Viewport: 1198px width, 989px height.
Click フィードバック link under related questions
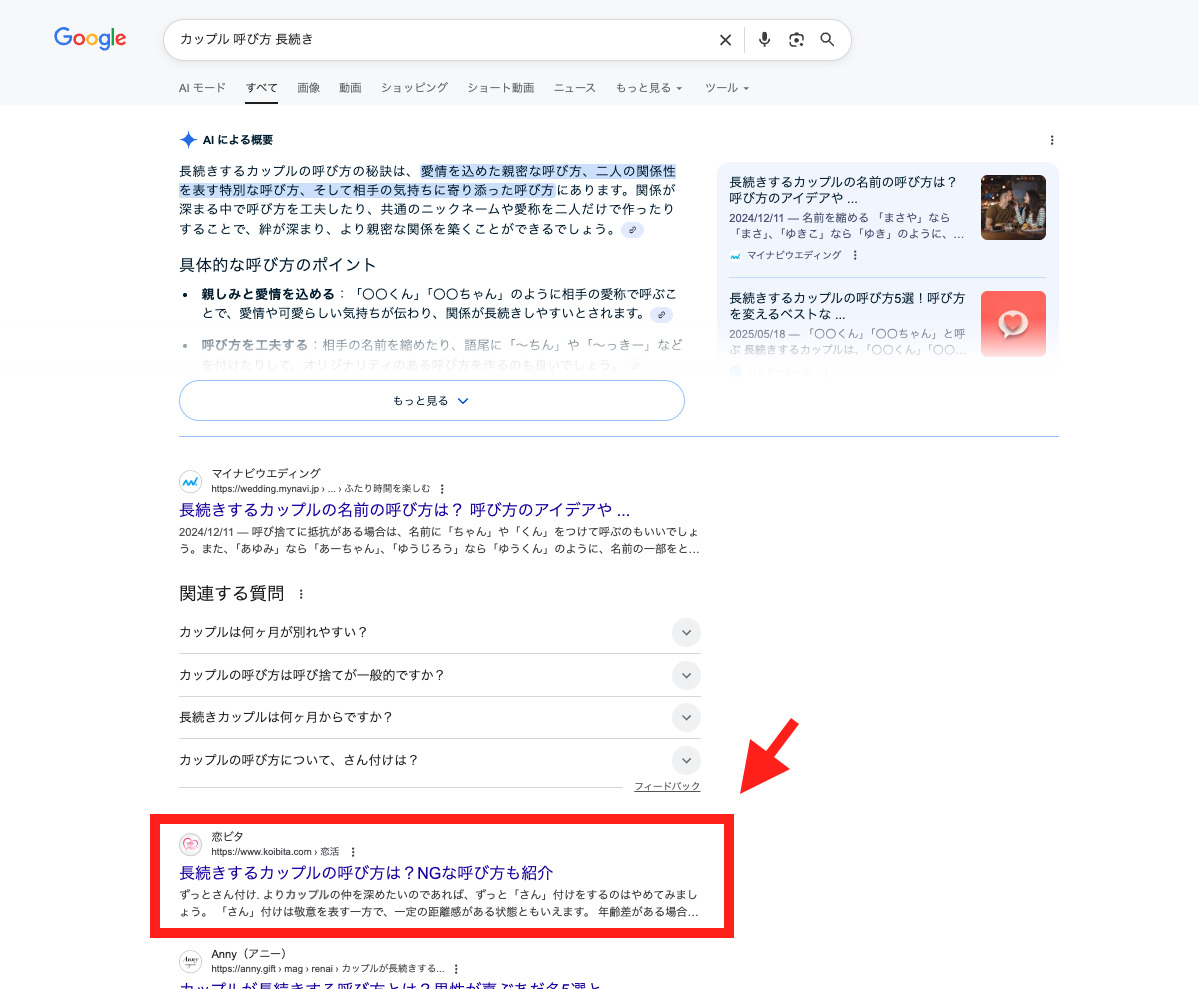(x=667, y=786)
